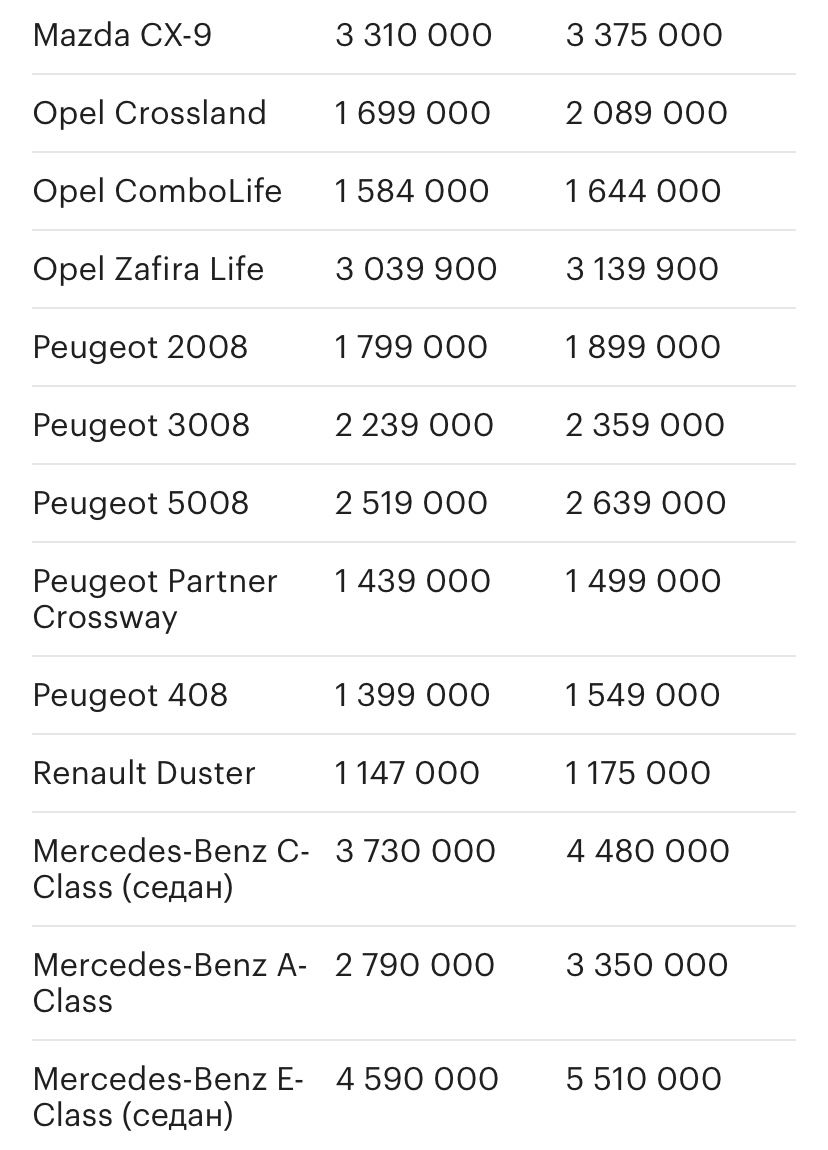Select the Peugeot 5008 row label

point(141,504)
